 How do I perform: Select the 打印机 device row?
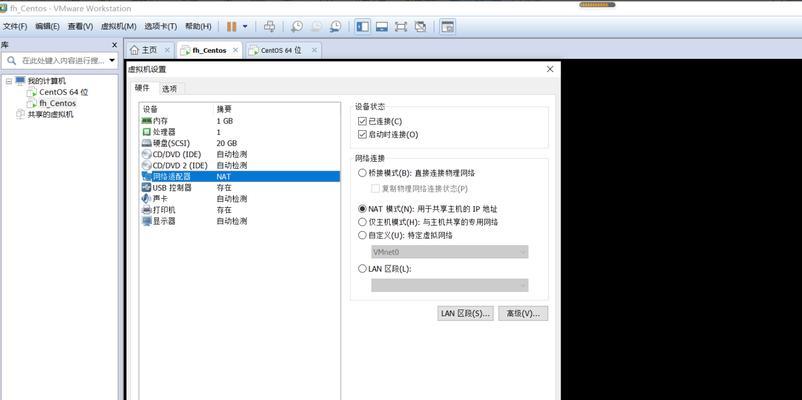pyautogui.click(x=239, y=210)
